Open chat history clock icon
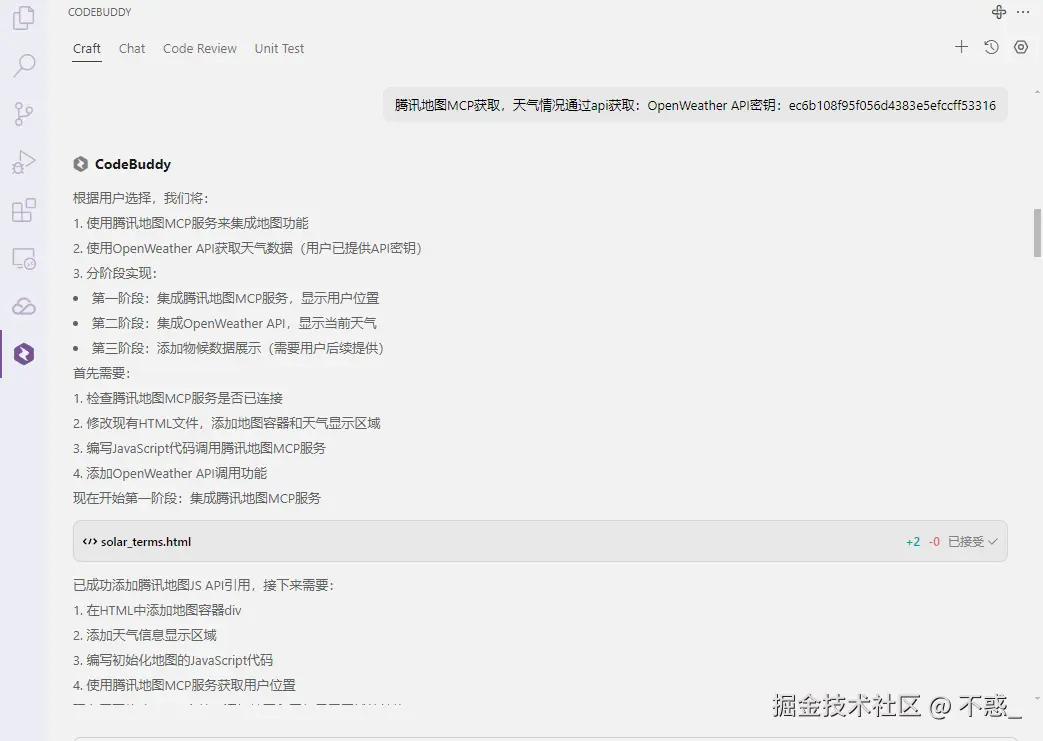Image resolution: width=1043 pixels, height=741 pixels. click(x=991, y=47)
